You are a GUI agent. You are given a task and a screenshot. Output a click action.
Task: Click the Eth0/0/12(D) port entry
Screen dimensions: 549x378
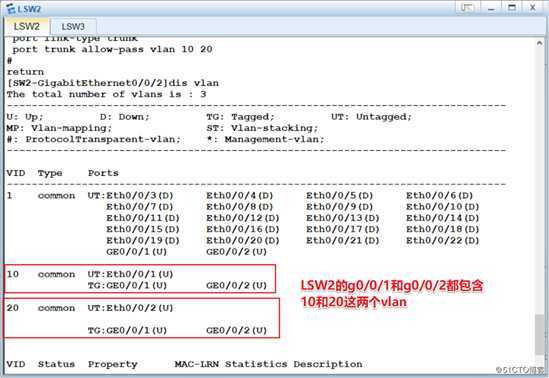coord(243,218)
